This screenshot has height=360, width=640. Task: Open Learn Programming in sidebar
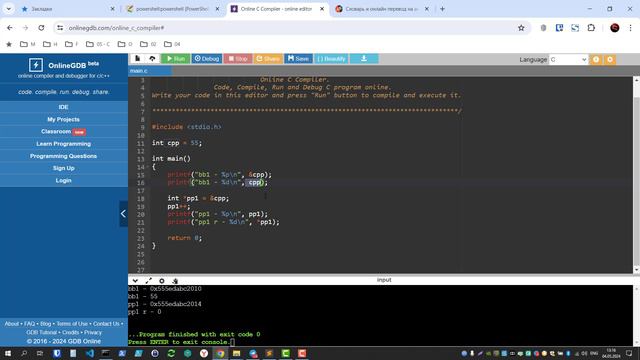(x=64, y=144)
